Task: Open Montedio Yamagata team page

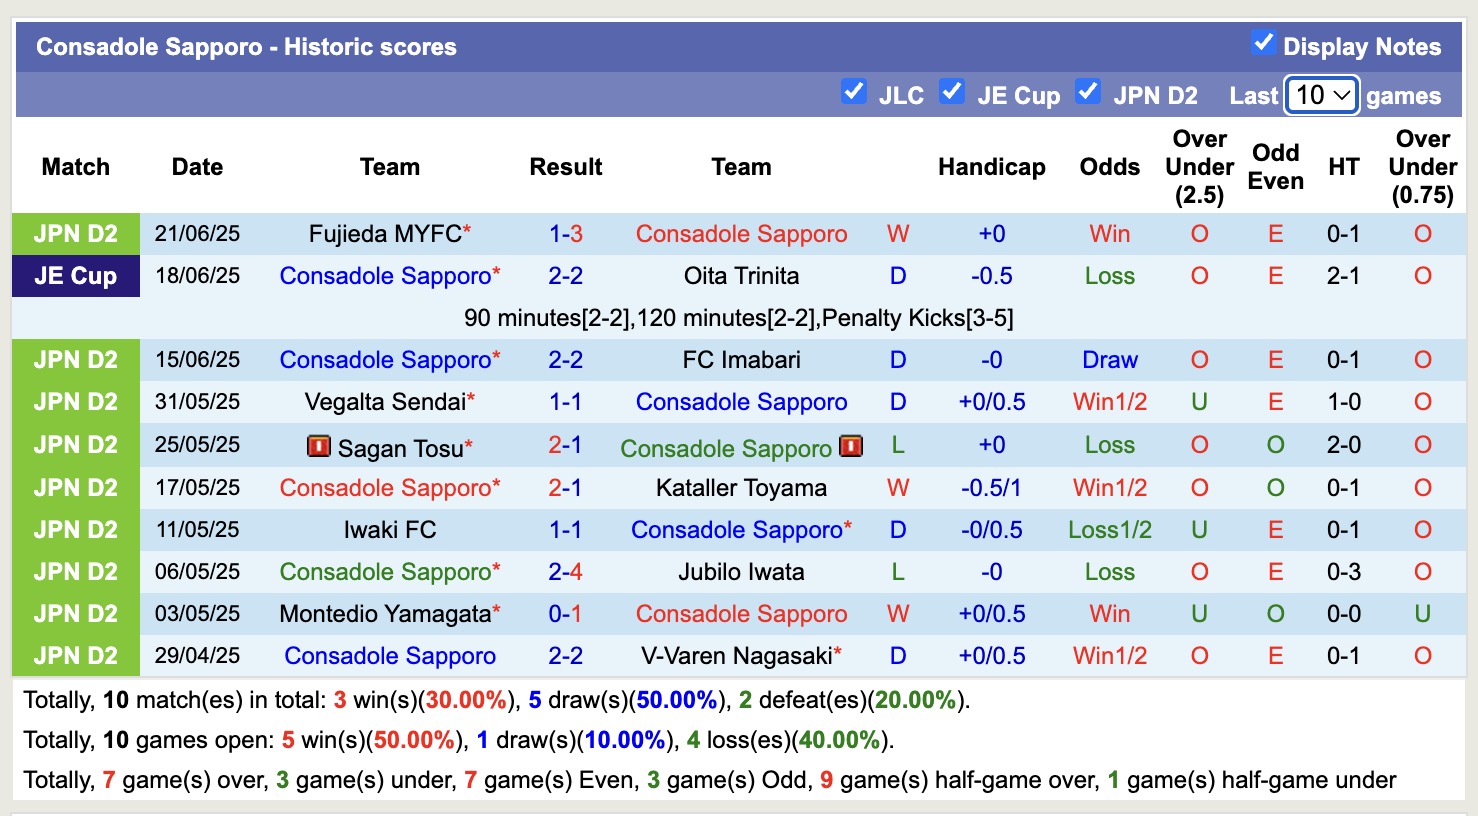Action: (x=385, y=614)
